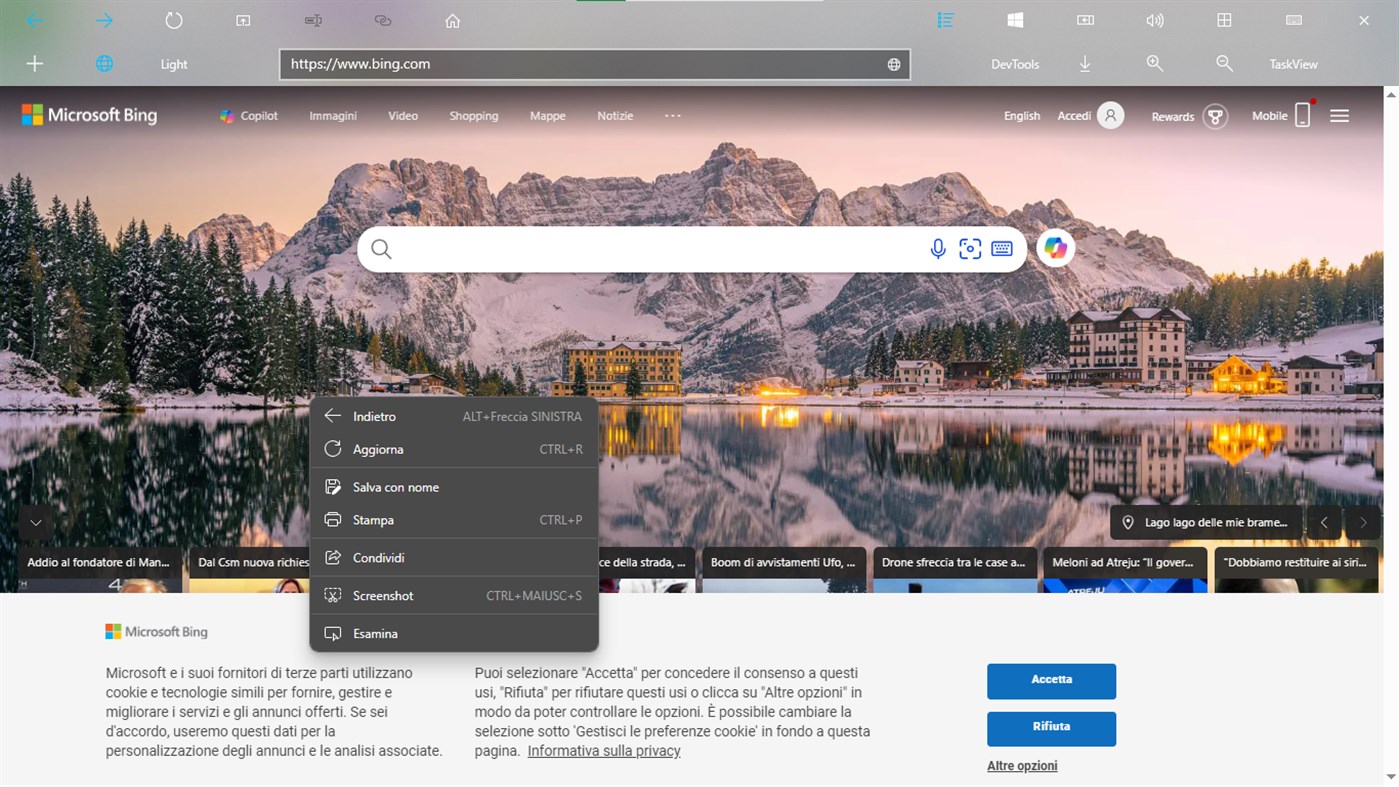Click the globe icon inside the address bar
Image resolution: width=1399 pixels, height=787 pixels.
coord(894,64)
